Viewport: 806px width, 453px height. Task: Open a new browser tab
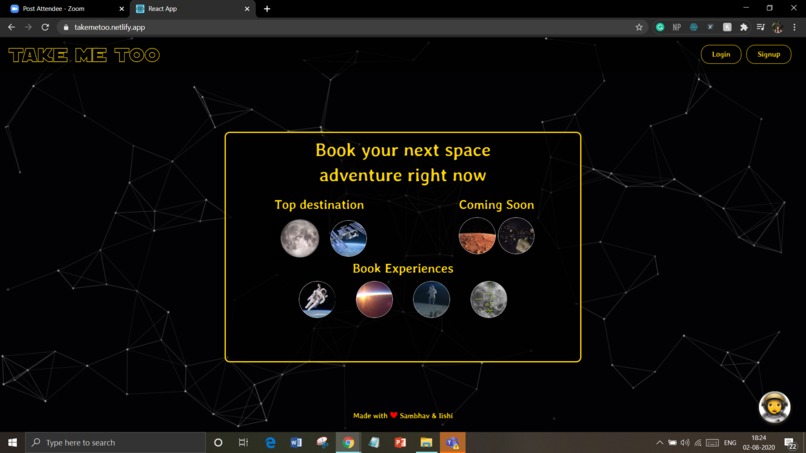[x=267, y=9]
